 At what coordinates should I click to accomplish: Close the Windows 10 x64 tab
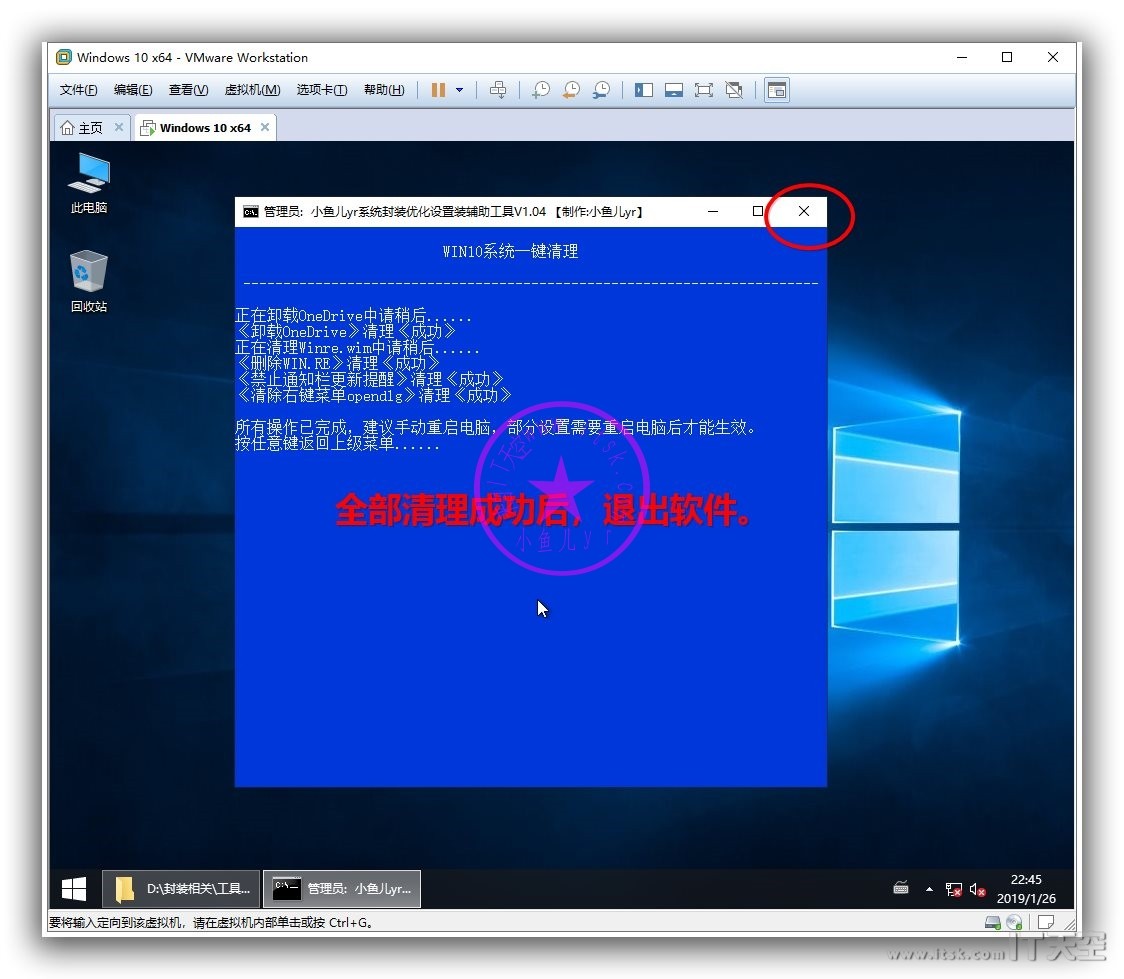(x=265, y=127)
